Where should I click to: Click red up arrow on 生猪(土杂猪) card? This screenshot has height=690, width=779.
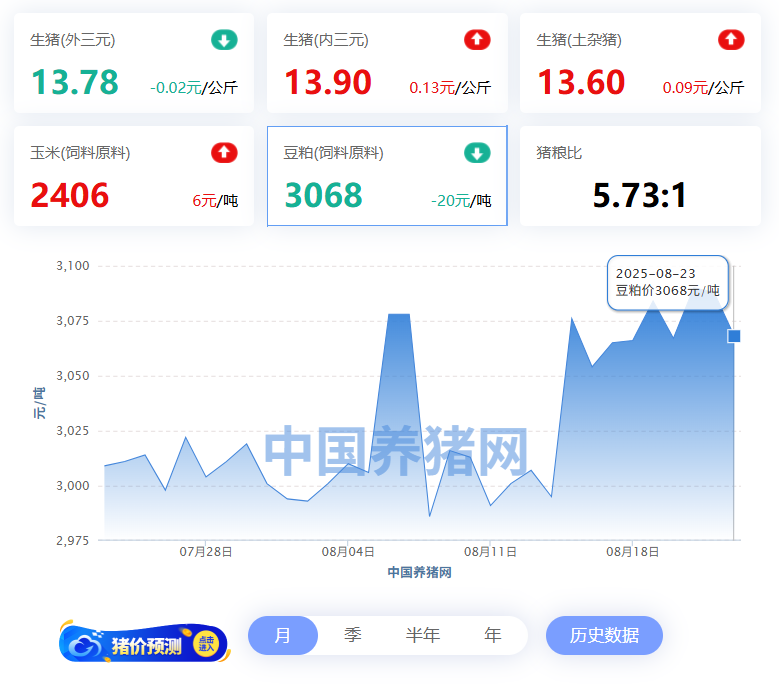(731, 40)
